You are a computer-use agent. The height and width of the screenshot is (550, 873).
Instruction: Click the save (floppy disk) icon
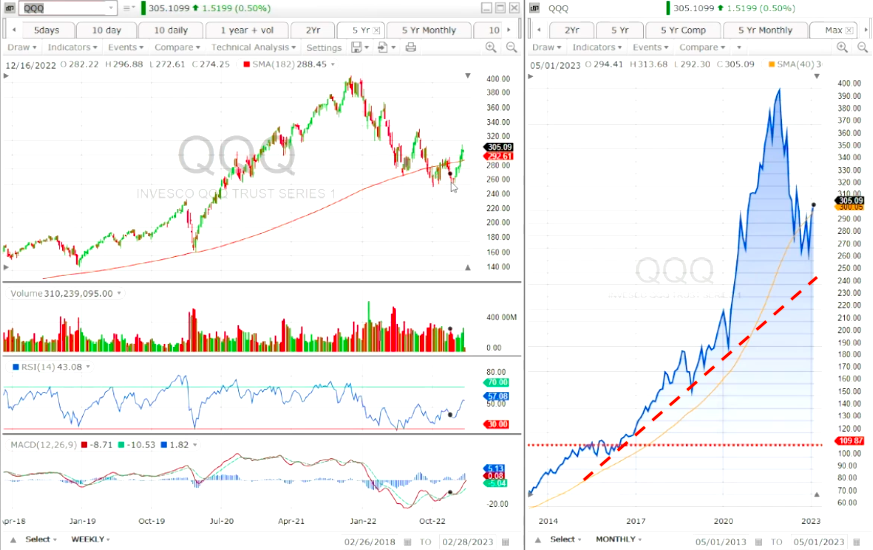click(x=357, y=47)
